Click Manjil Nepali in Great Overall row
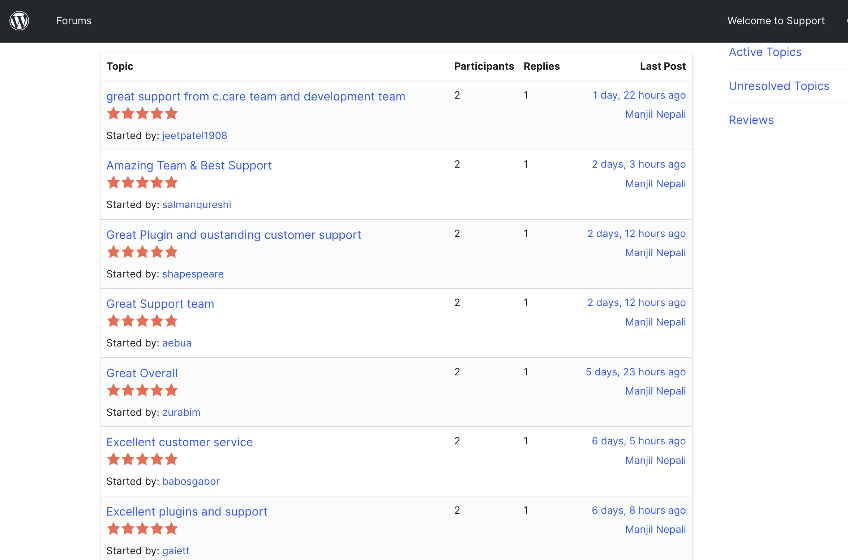The height and width of the screenshot is (560, 848). (x=655, y=391)
